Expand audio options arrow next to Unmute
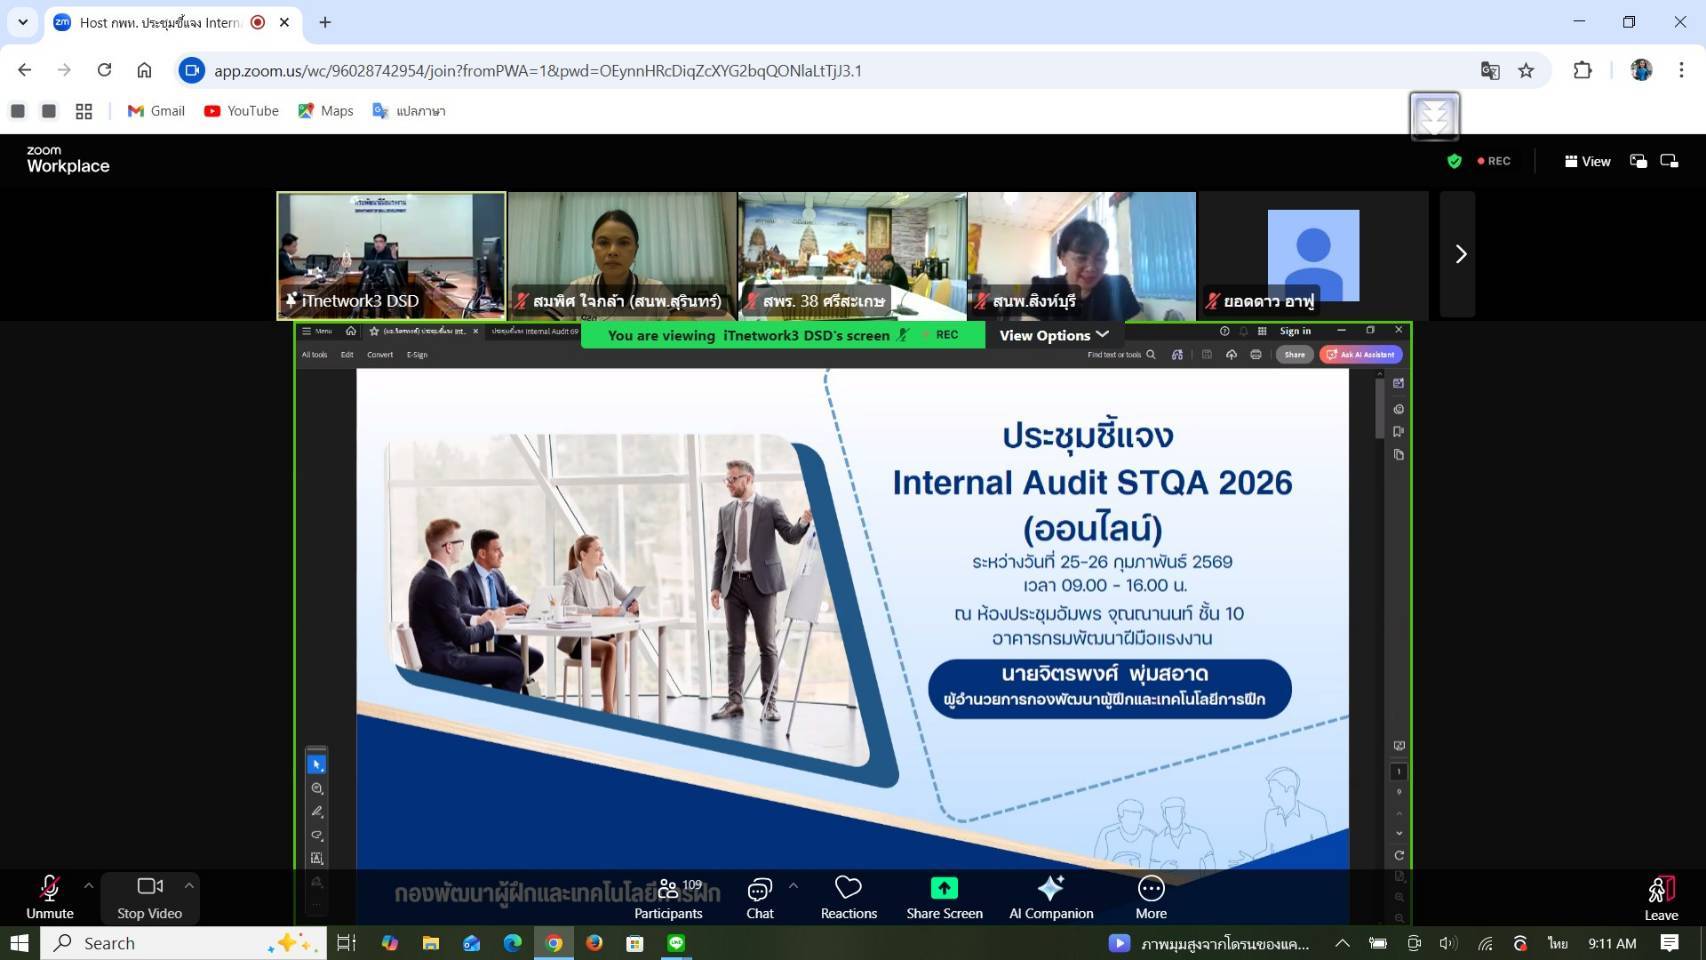1706x960 pixels. 89,885
